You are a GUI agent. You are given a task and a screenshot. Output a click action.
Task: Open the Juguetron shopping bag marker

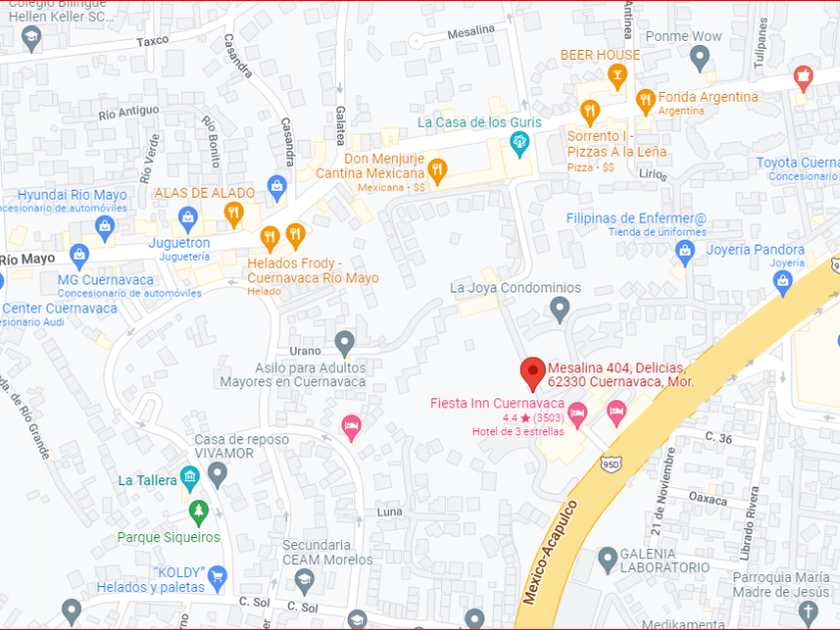tap(188, 221)
